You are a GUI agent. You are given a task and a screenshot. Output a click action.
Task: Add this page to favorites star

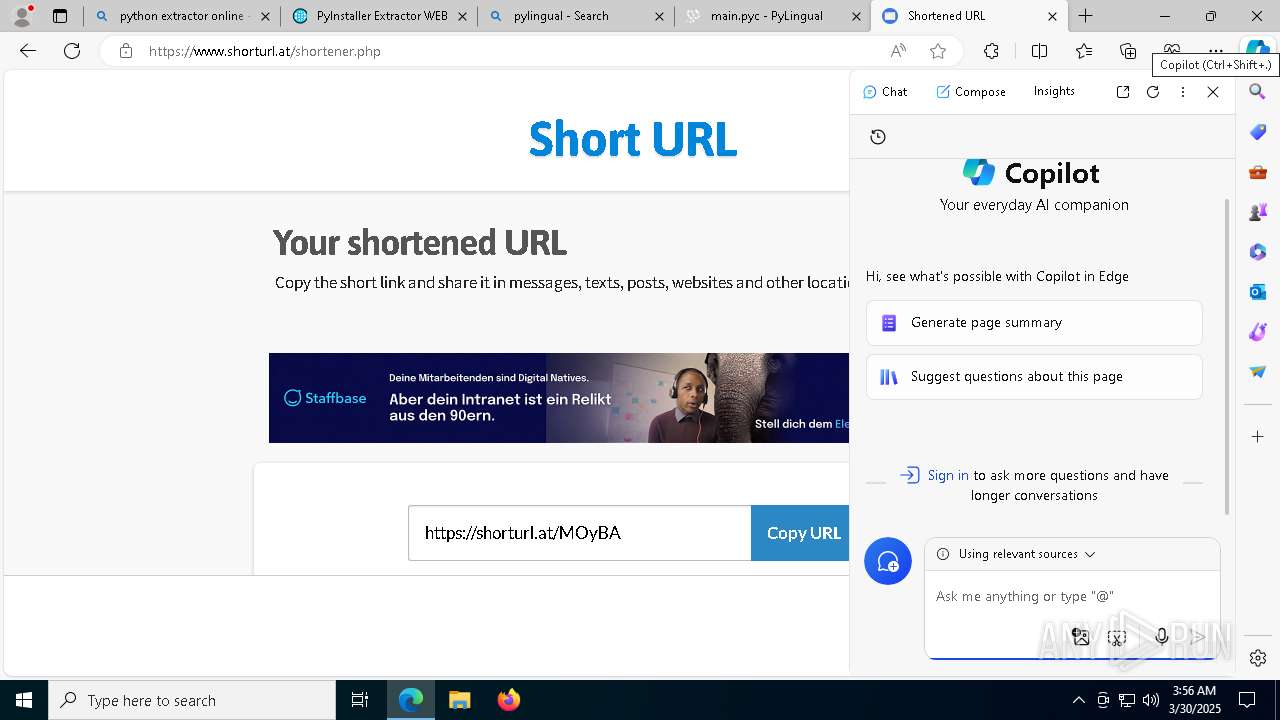(x=937, y=51)
